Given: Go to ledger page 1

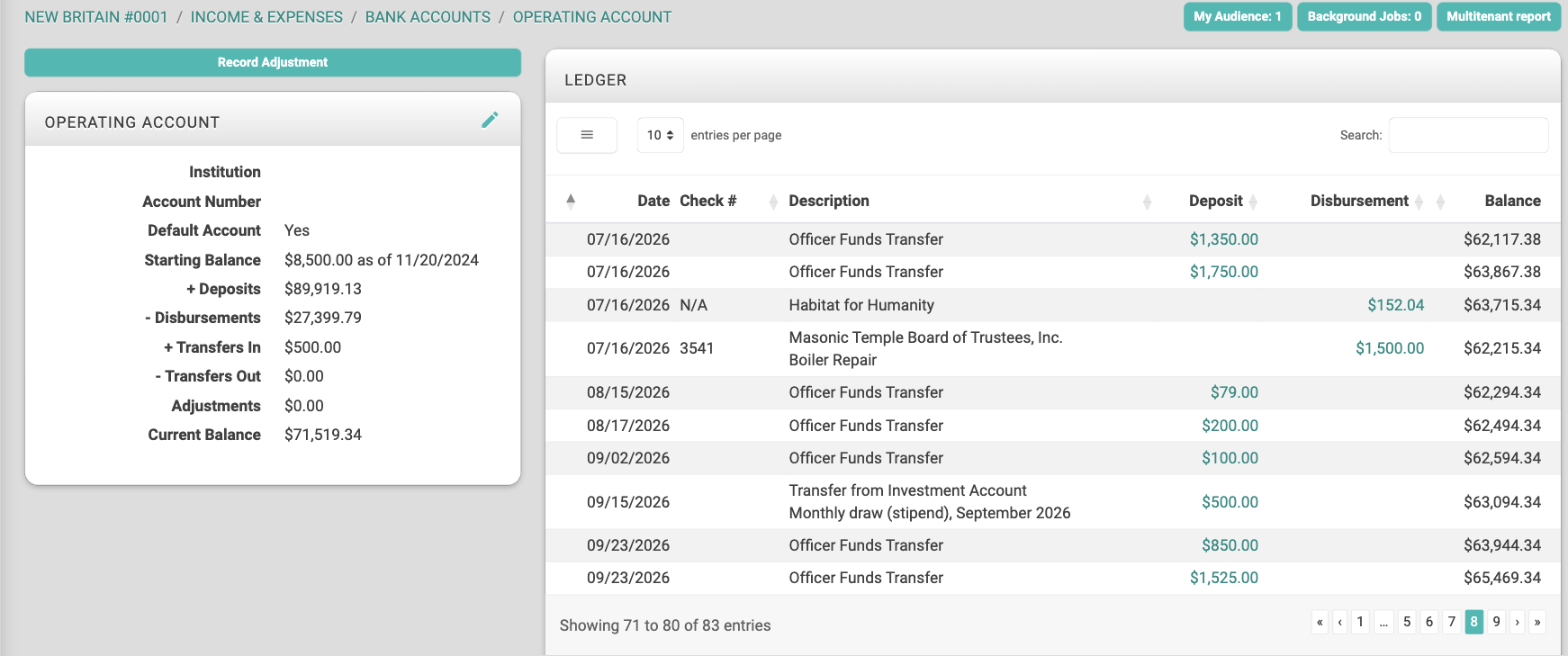Looking at the screenshot, I should [x=1359, y=622].
